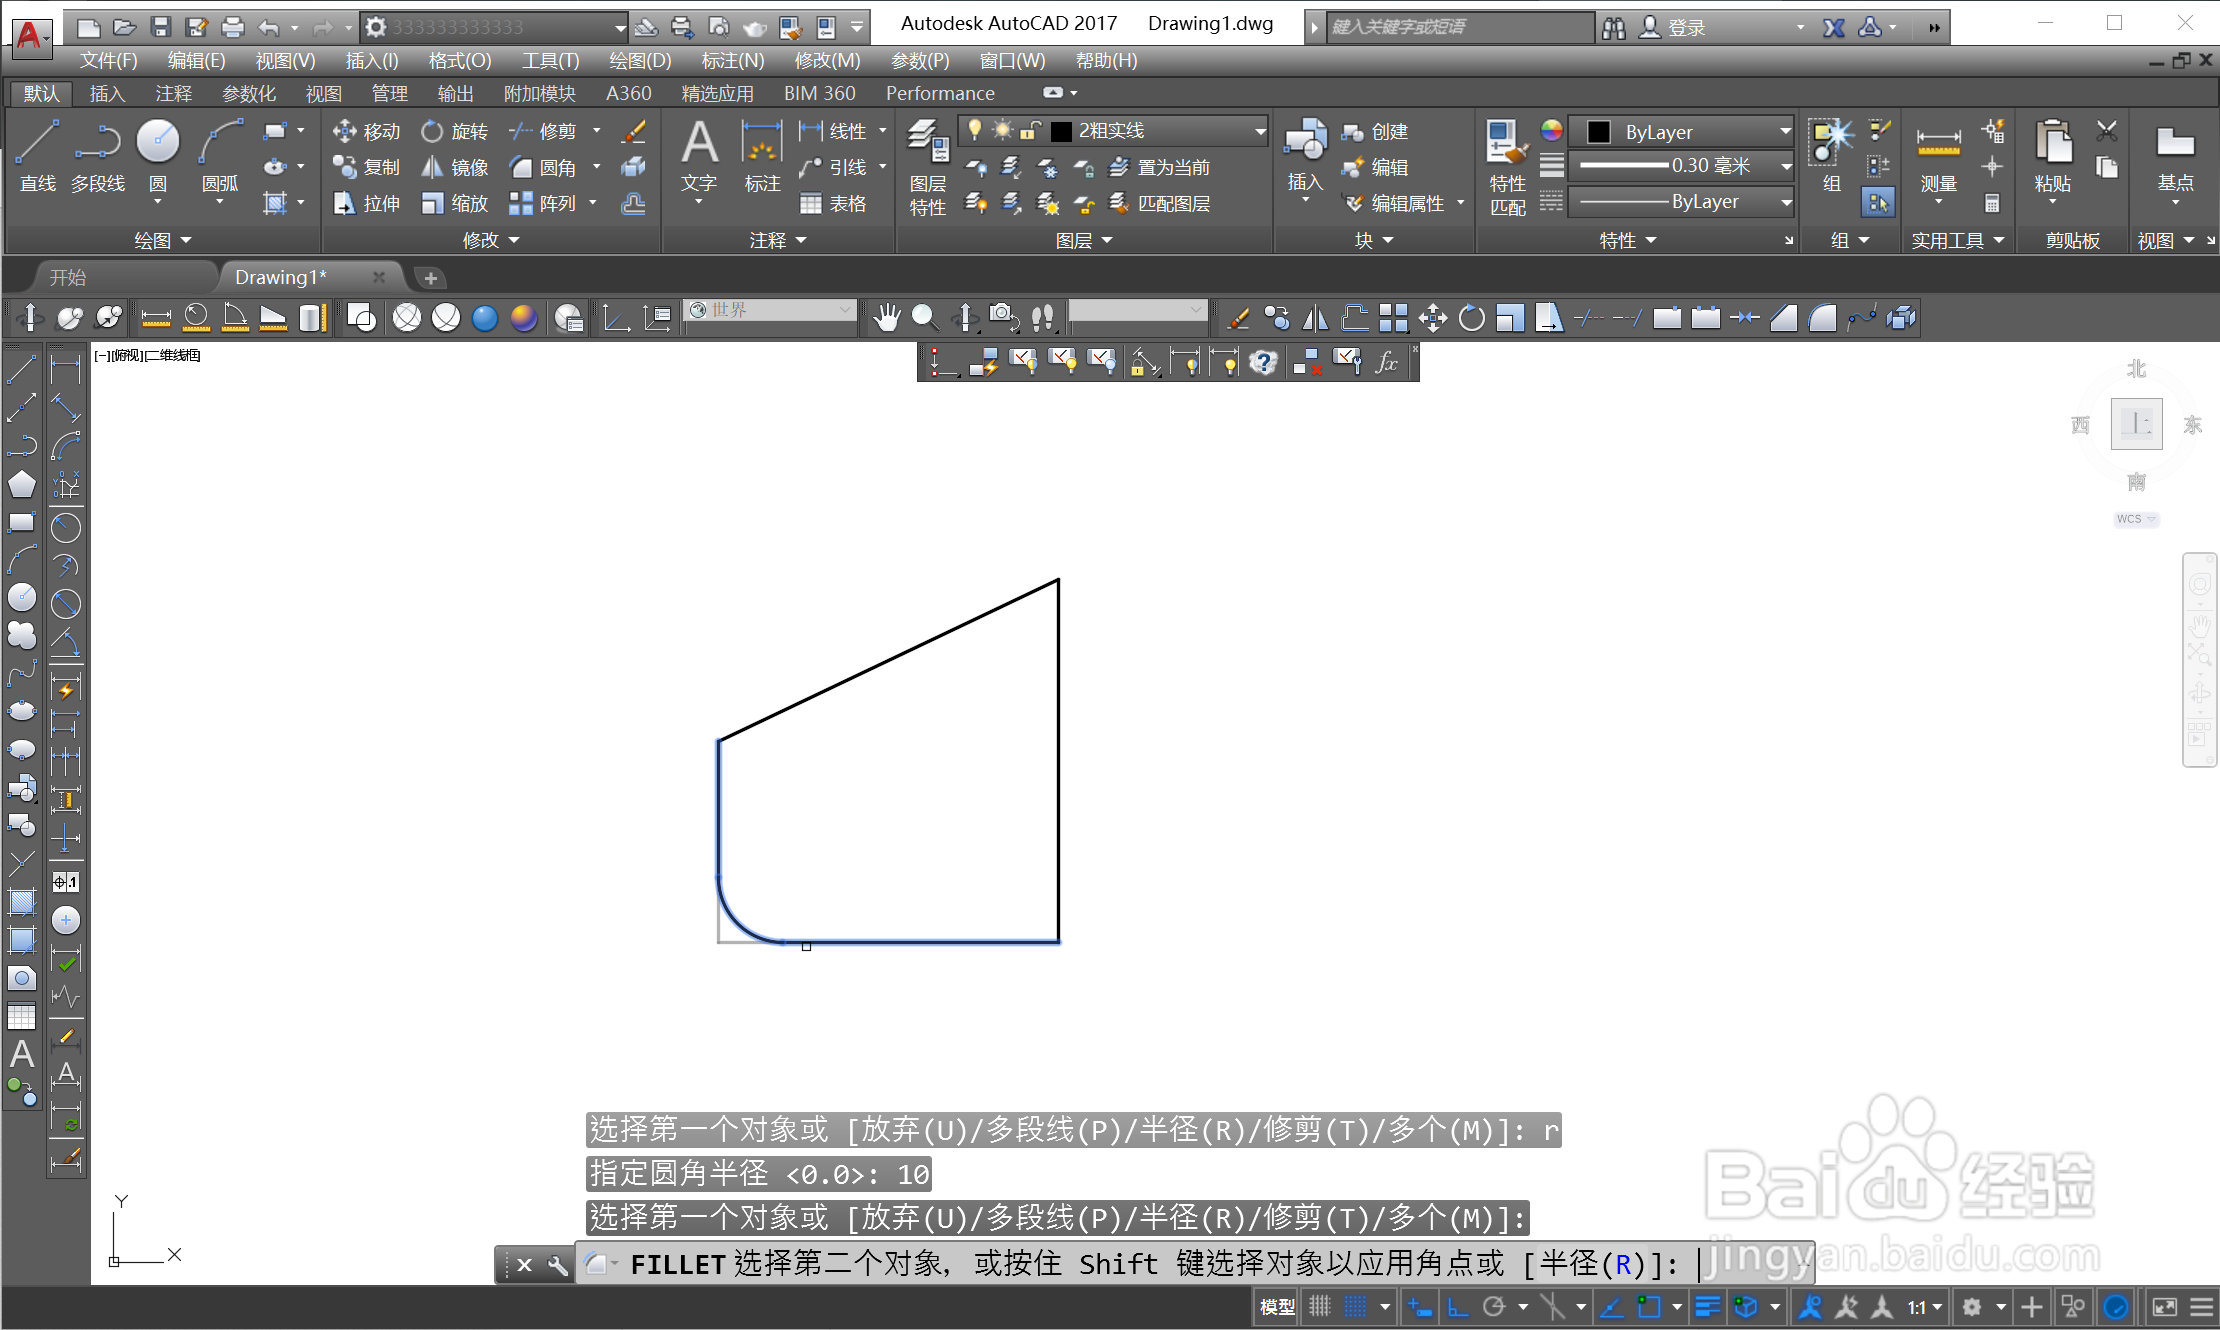Select the Move (移动) tool
This screenshot has width=2220, height=1330.
366,131
